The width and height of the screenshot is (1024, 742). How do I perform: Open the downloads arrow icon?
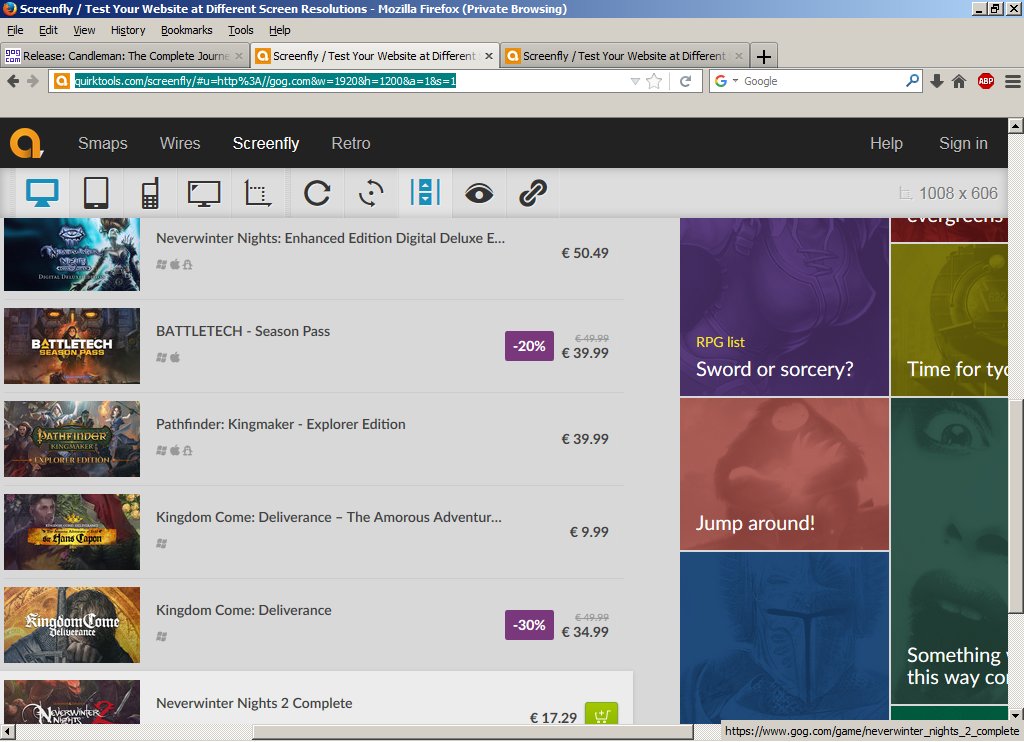pyautogui.click(x=937, y=81)
